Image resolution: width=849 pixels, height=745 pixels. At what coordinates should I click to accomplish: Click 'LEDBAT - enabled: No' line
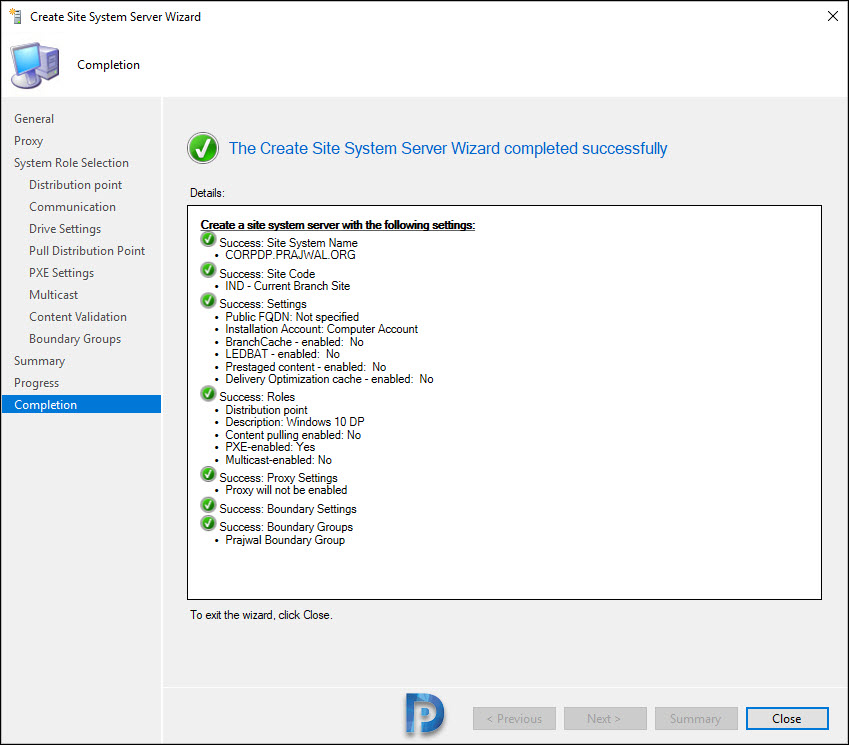283,354
